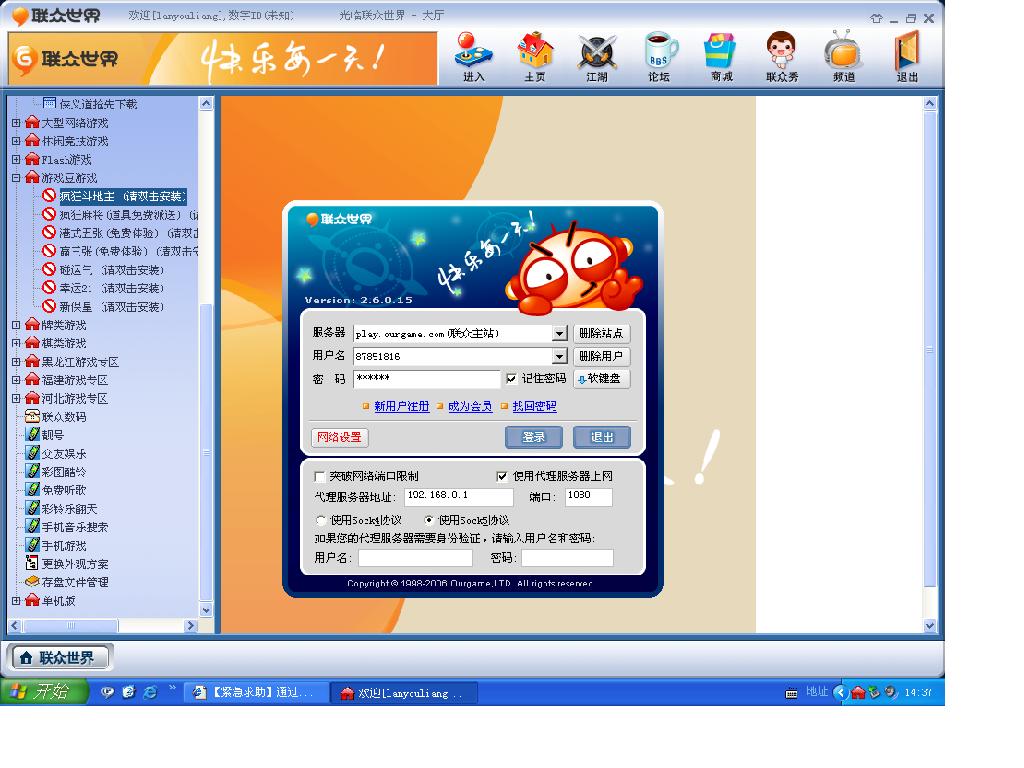Open the 服务器 server dropdown arrow

tap(560, 334)
